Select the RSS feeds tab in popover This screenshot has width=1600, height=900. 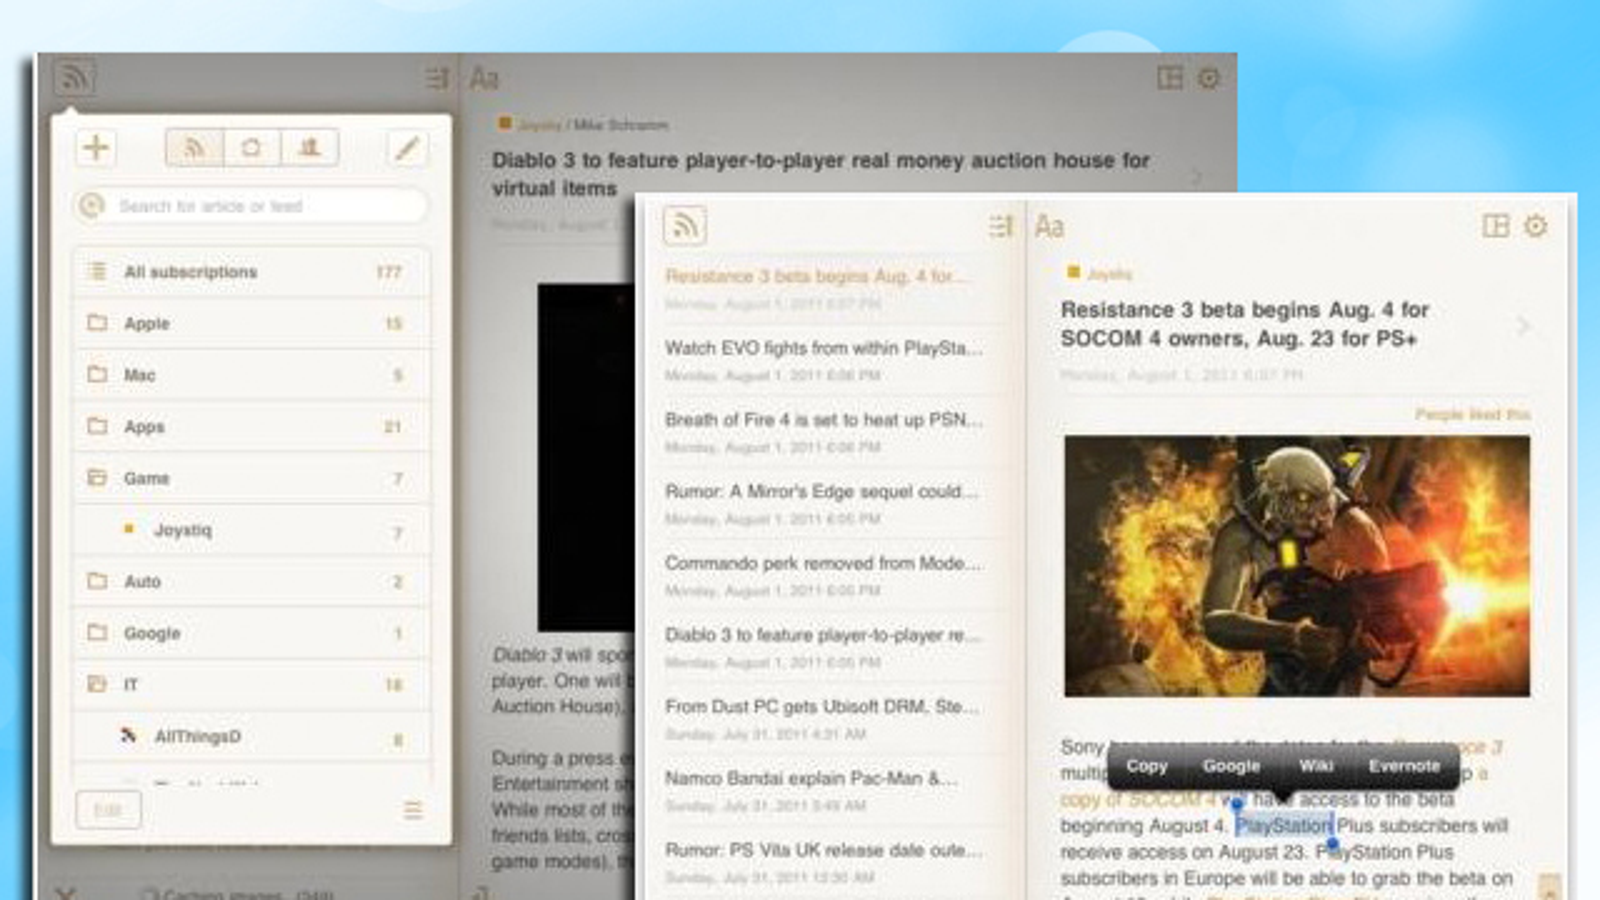(194, 148)
